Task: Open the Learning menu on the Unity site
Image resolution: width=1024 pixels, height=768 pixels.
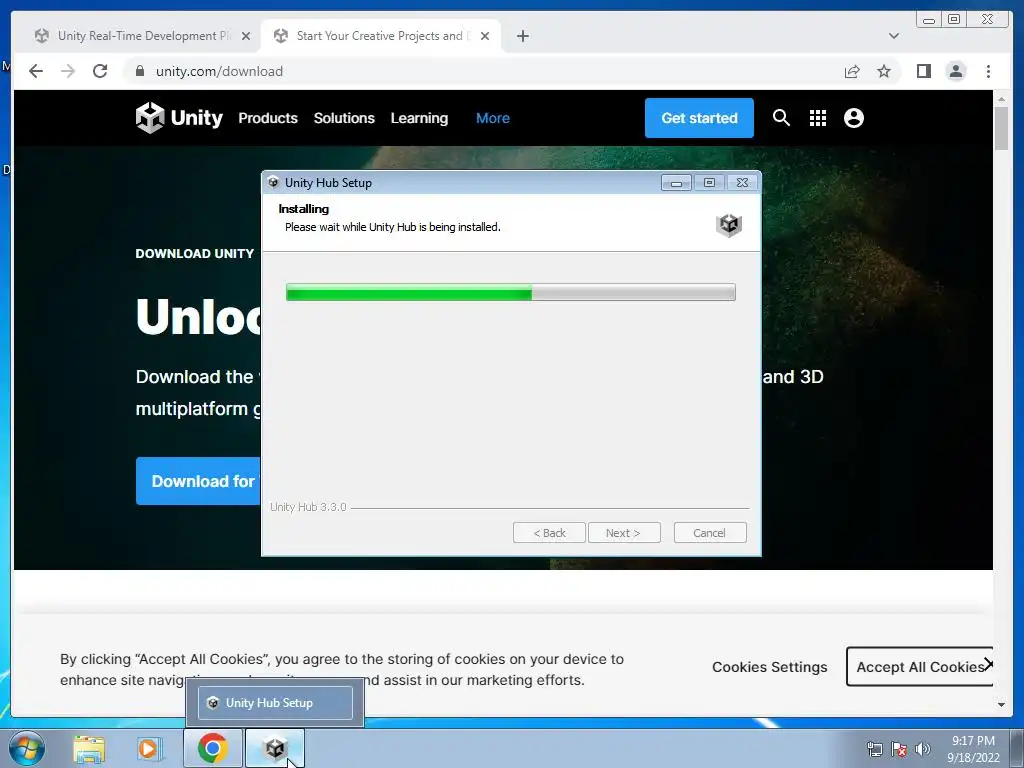Action: tap(419, 118)
